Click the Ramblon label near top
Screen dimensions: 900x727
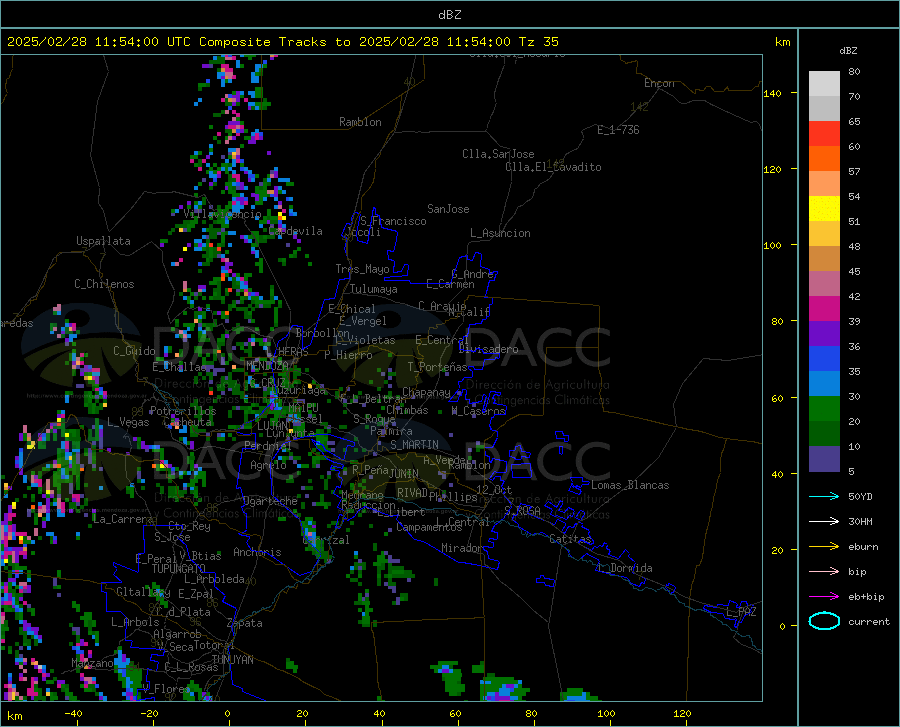point(360,122)
